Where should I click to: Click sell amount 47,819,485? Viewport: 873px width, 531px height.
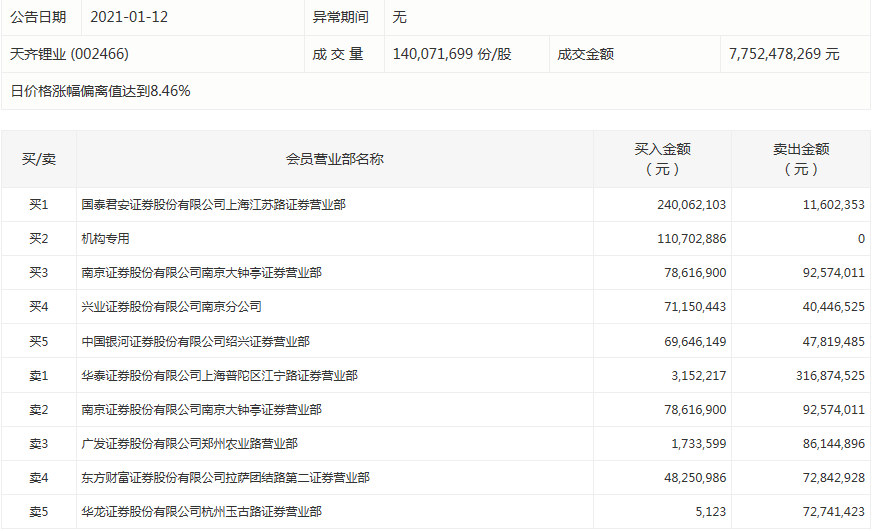pyautogui.click(x=833, y=341)
